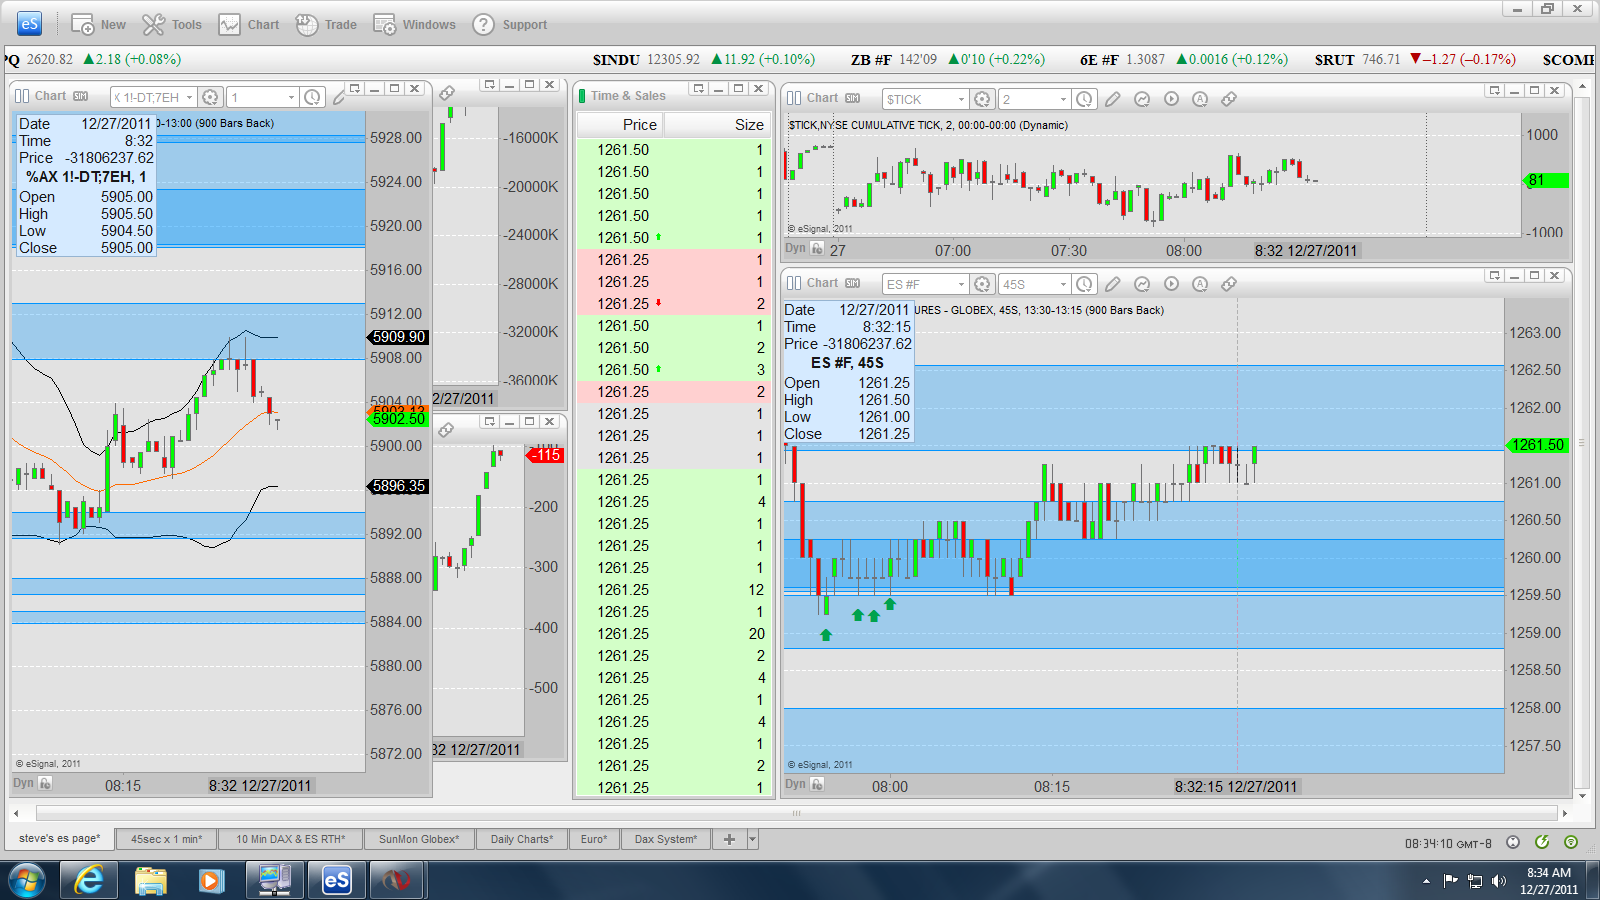Click the volume speaker icon in system tray
The width and height of the screenshot is (1600, 900).
click(x=1498, y=881)
